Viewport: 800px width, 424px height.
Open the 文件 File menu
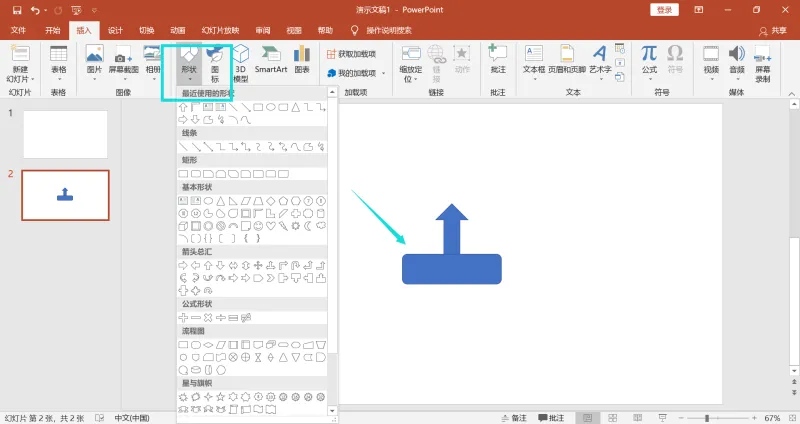tap(18, 30)
